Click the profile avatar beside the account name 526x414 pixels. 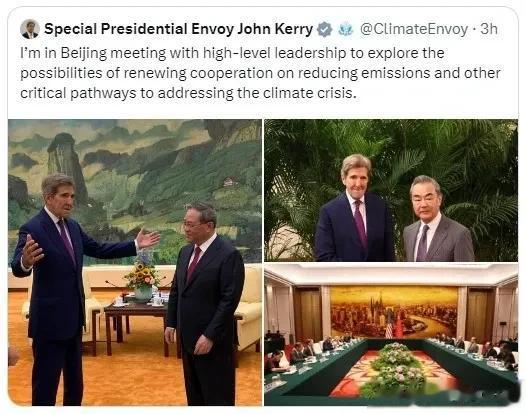tap(30, 29)
